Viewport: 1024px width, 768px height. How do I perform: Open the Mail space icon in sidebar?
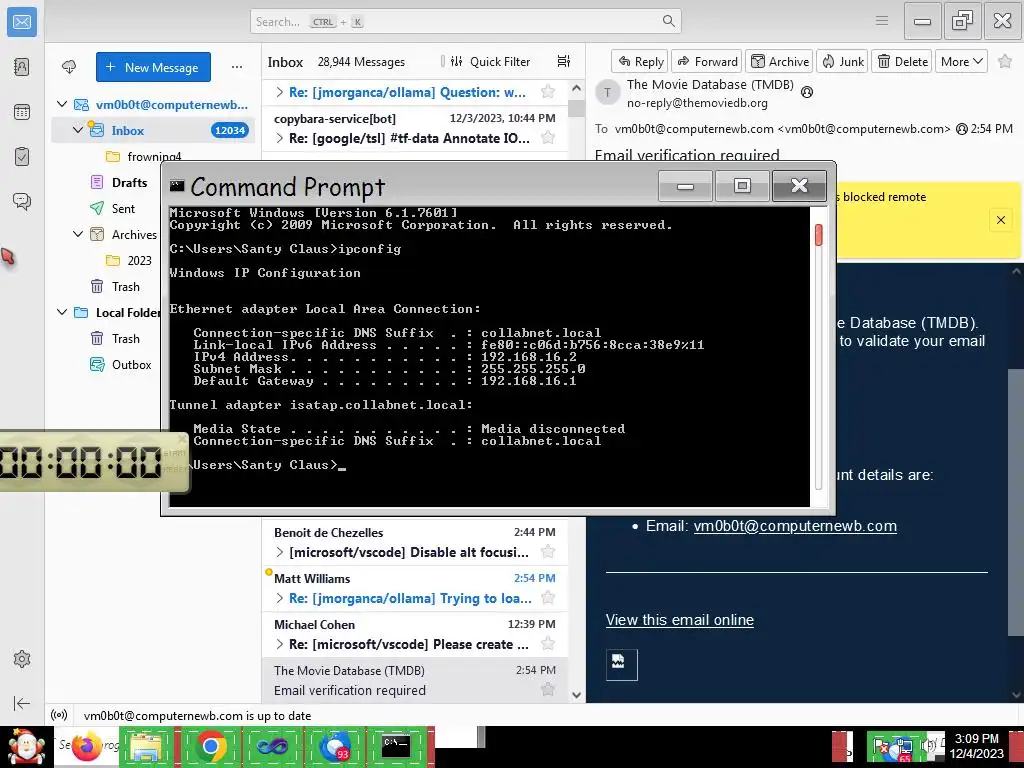[22, 22]
